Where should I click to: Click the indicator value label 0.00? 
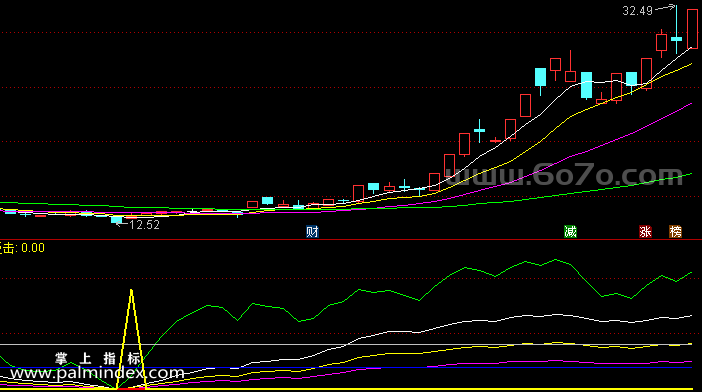pos(33,248)
